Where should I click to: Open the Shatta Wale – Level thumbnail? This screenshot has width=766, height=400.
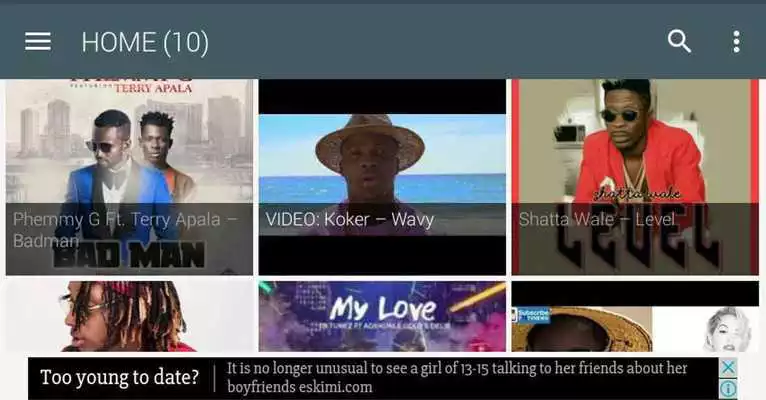[636, 177]
